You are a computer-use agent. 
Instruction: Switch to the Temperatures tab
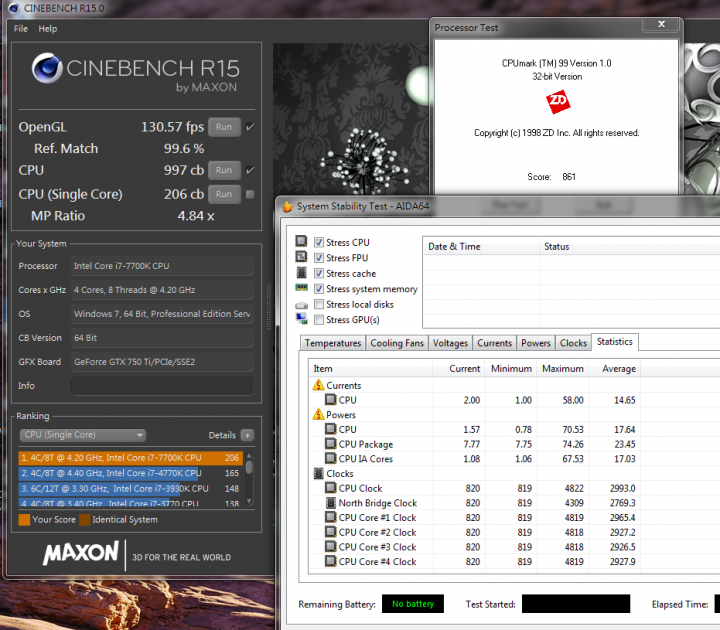click(333, 343)
